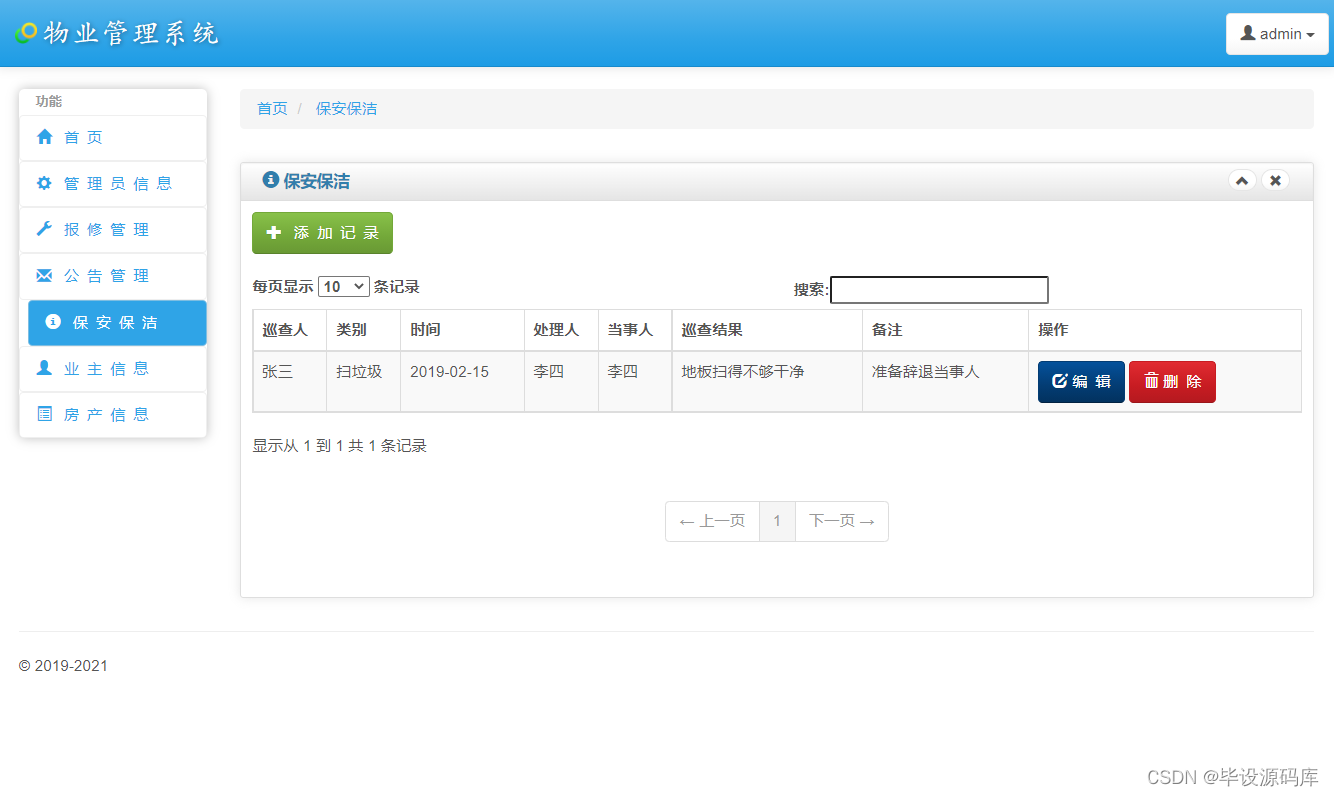Image resolution: width=1334 pixels, height=796 pixels.
Task: Click the 准备辞退当事人 cell
Action: (945, 381)
